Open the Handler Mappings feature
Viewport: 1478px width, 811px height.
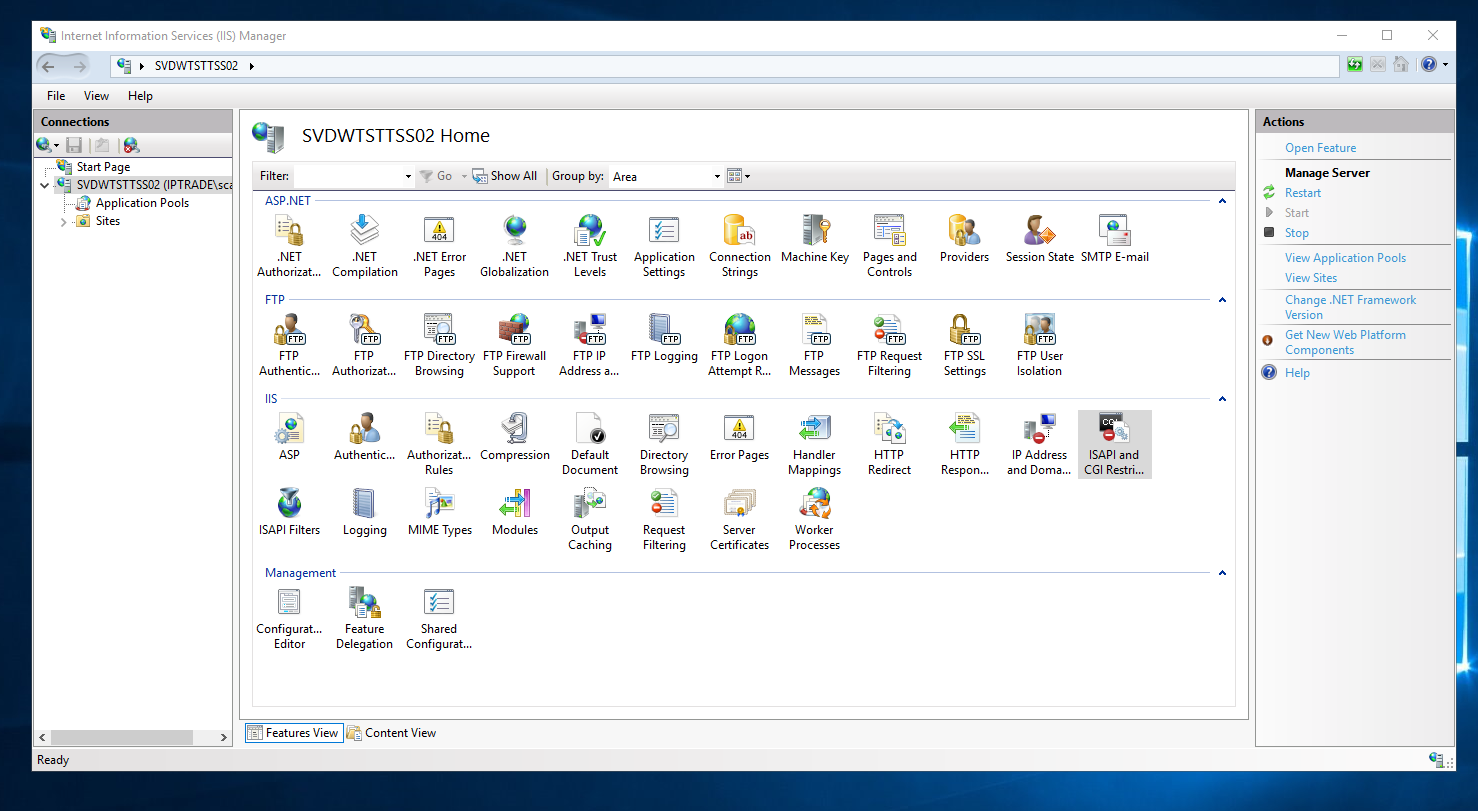tap(815, 444)
